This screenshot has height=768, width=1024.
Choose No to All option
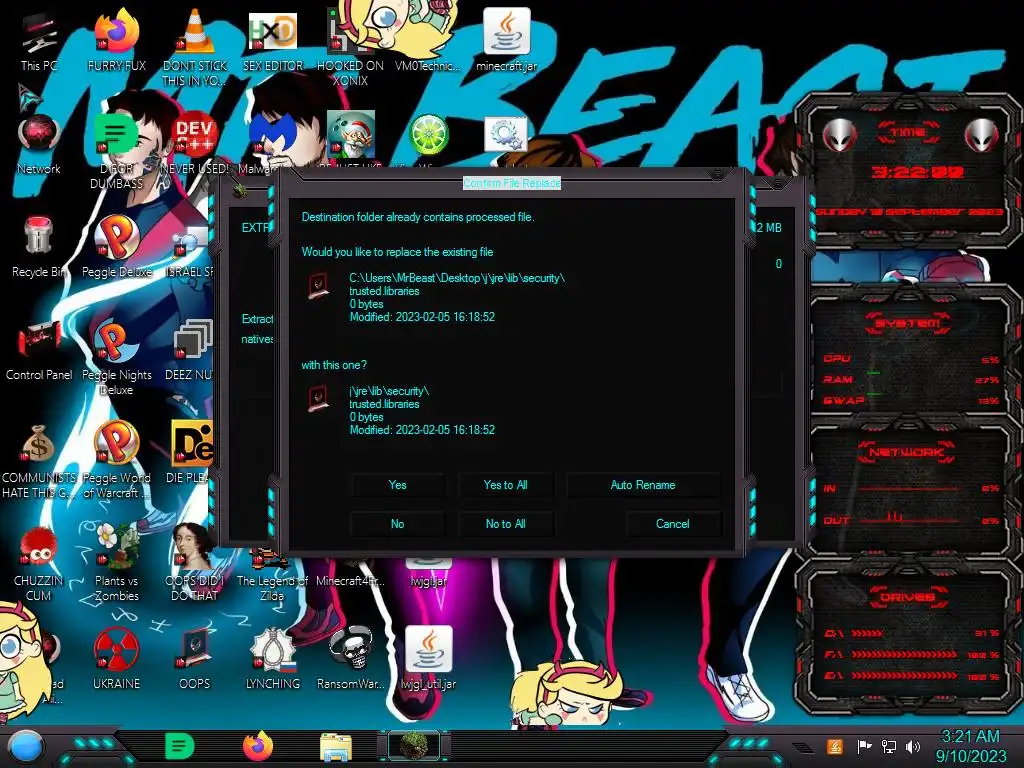pos(505,524)
